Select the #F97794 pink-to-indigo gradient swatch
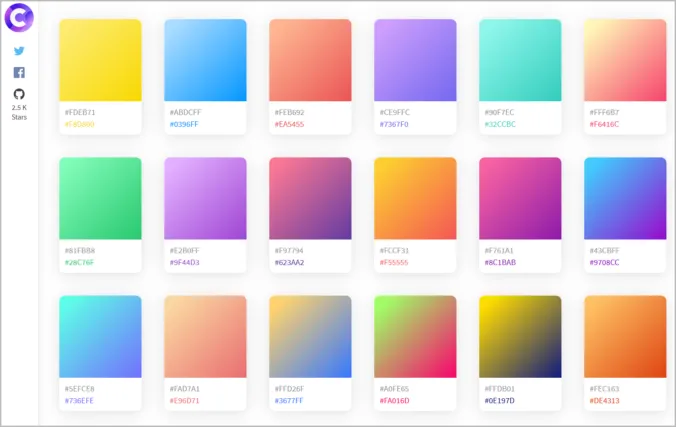 pos(310,198)
